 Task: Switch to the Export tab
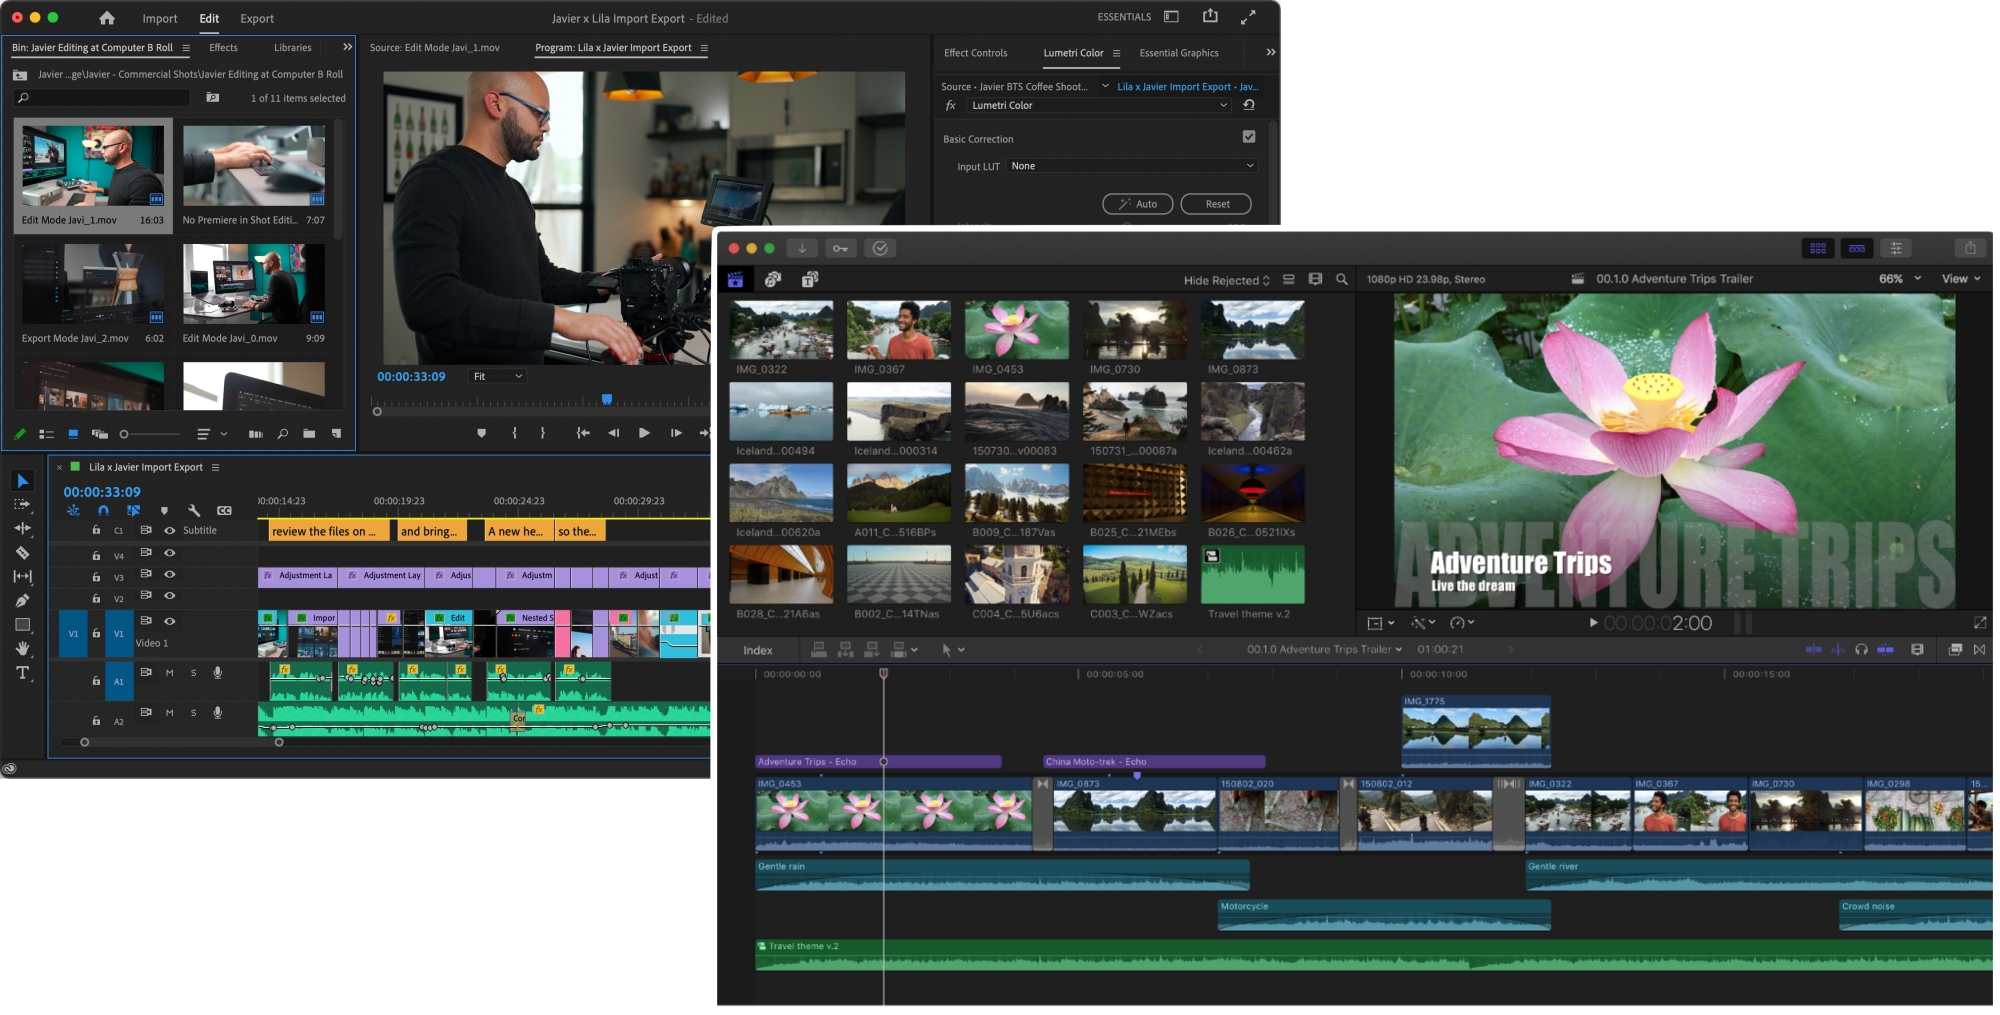click(x=257, y=18)
